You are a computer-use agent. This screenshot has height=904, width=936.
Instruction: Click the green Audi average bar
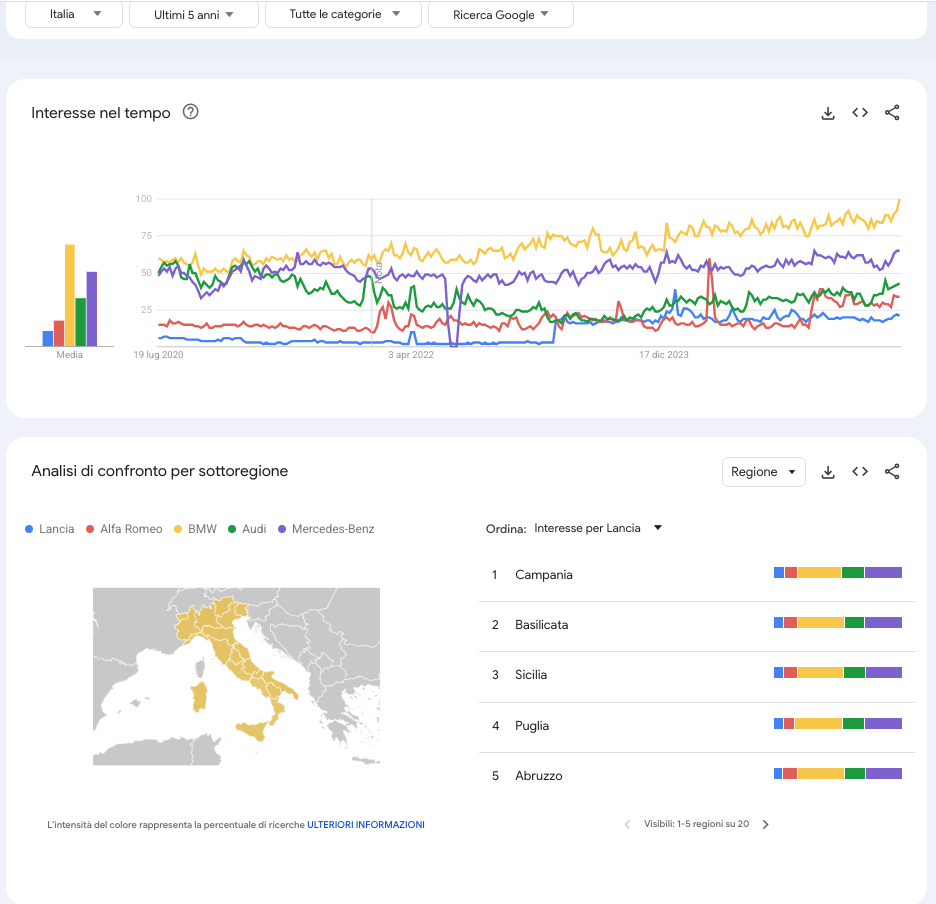coord(81,322)
